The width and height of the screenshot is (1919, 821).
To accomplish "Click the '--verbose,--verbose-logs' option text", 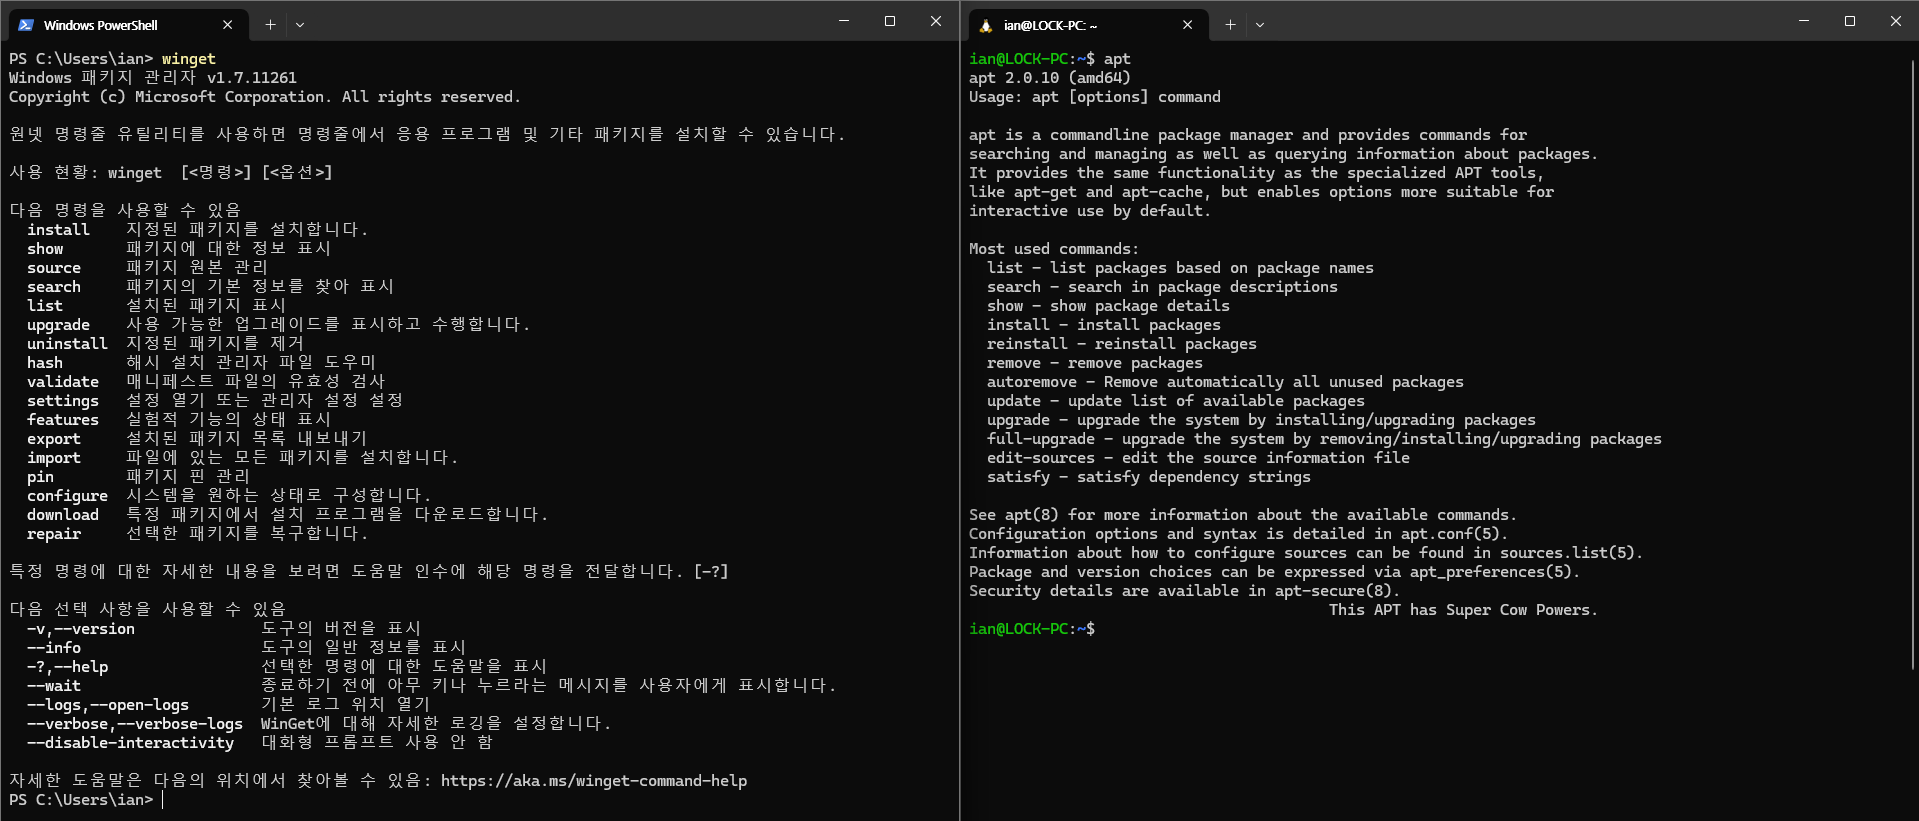I will tap(135, 724).
